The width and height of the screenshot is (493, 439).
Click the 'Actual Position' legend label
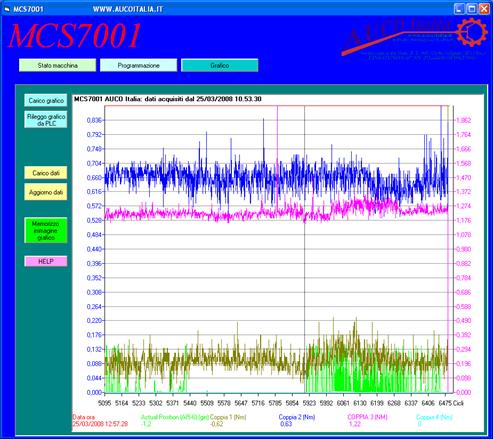pos(175,417)
